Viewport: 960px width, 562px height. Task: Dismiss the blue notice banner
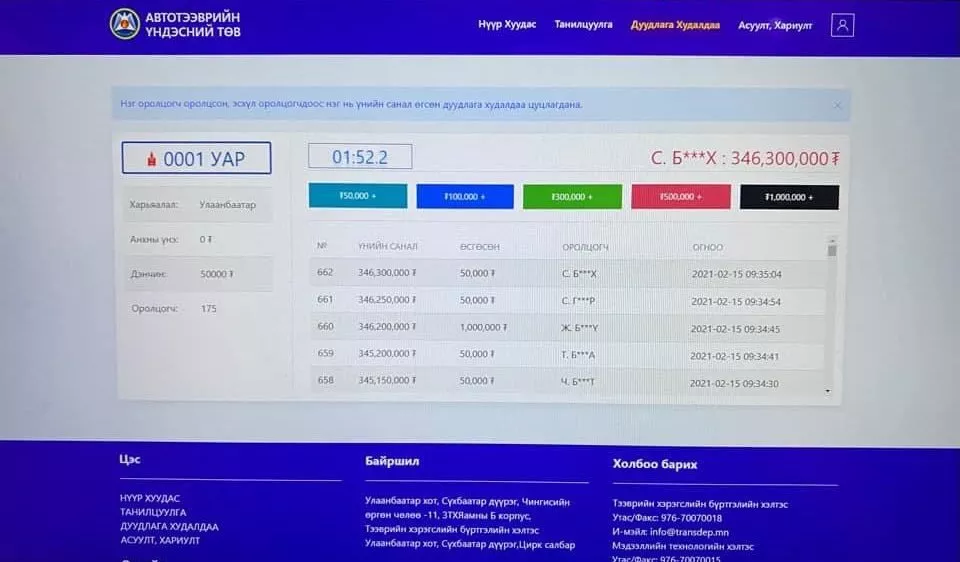click(x=837, y=105)
